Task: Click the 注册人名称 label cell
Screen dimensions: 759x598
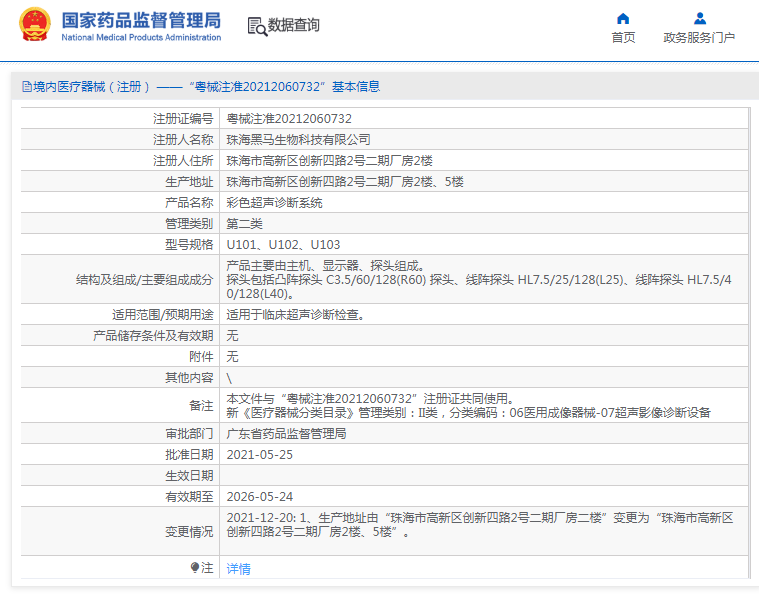Action: coord(183,139)
